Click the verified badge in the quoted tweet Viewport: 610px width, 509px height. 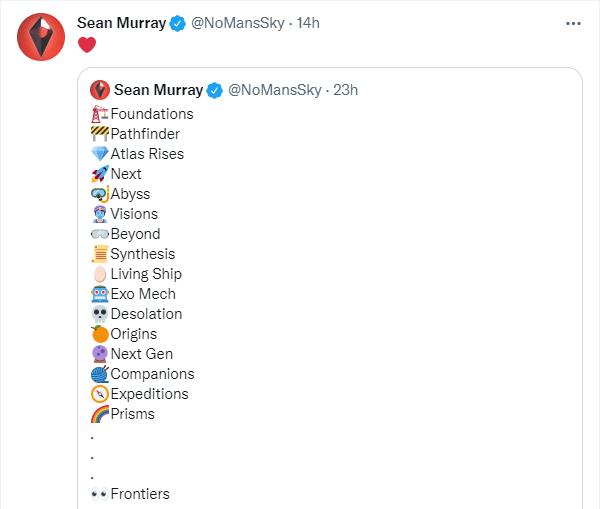(x=215, y=90)
